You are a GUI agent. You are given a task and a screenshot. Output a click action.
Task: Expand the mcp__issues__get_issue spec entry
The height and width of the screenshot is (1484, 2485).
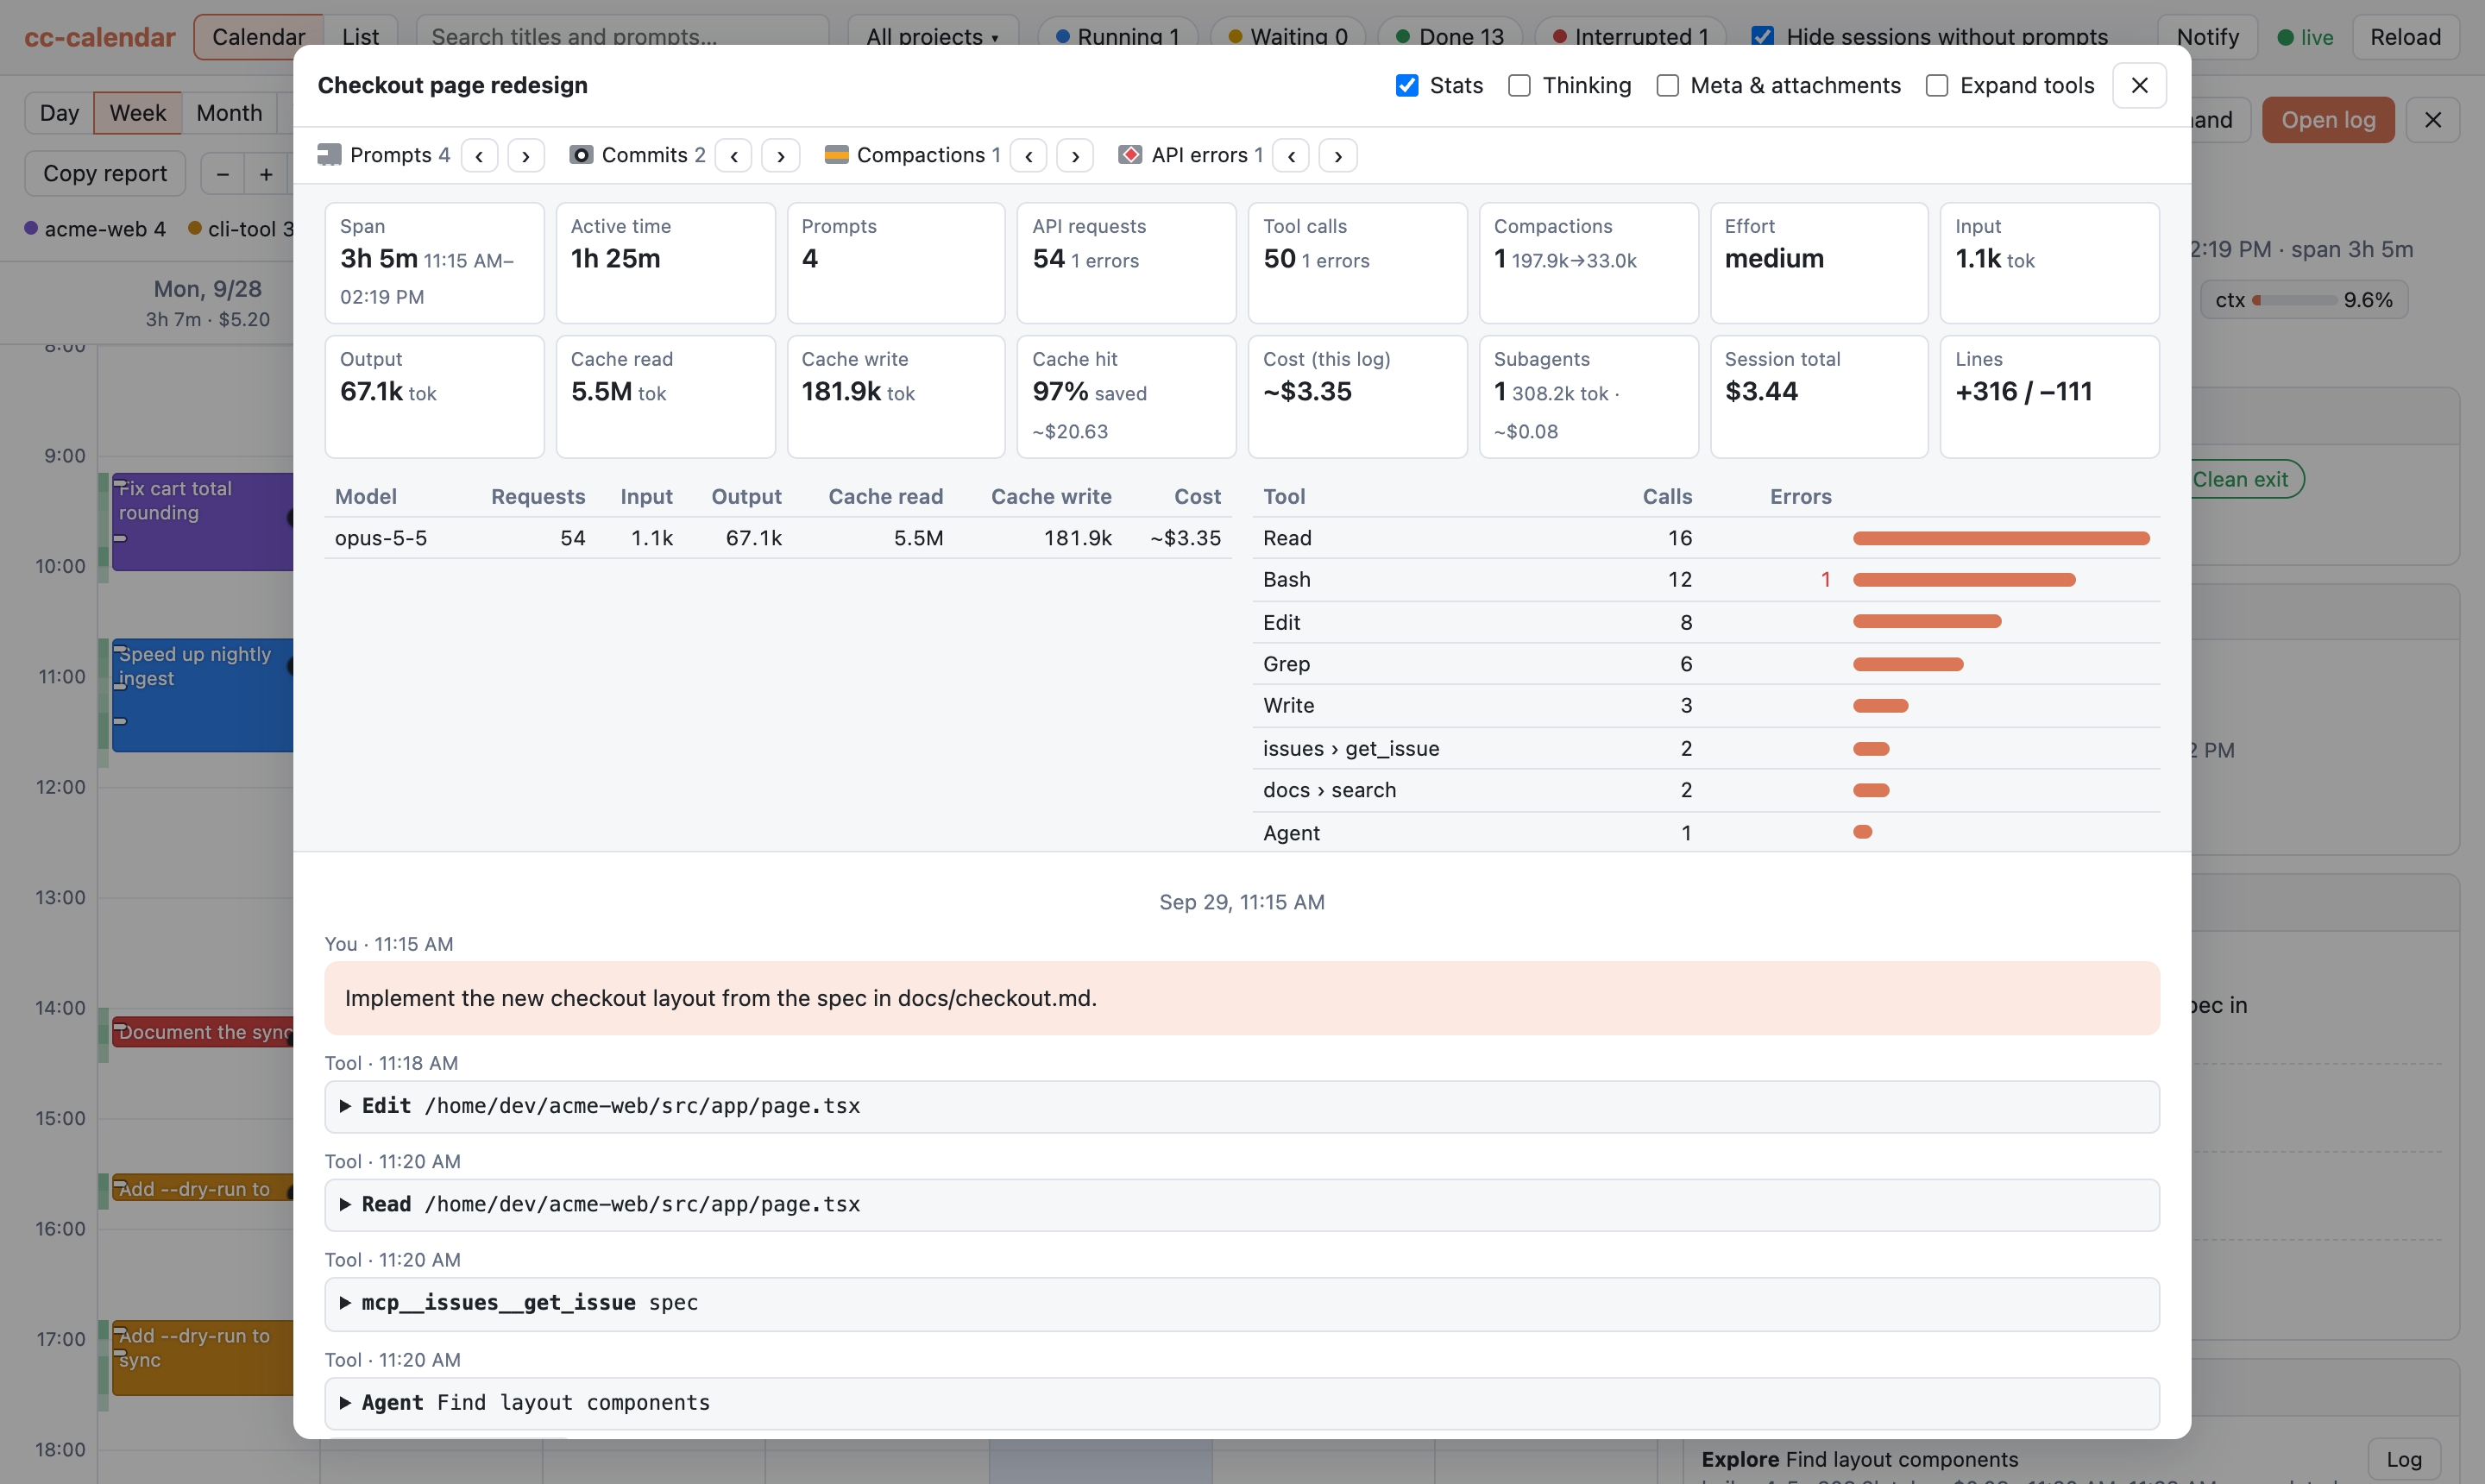pyautogui.click(x=1241, y=1303)
